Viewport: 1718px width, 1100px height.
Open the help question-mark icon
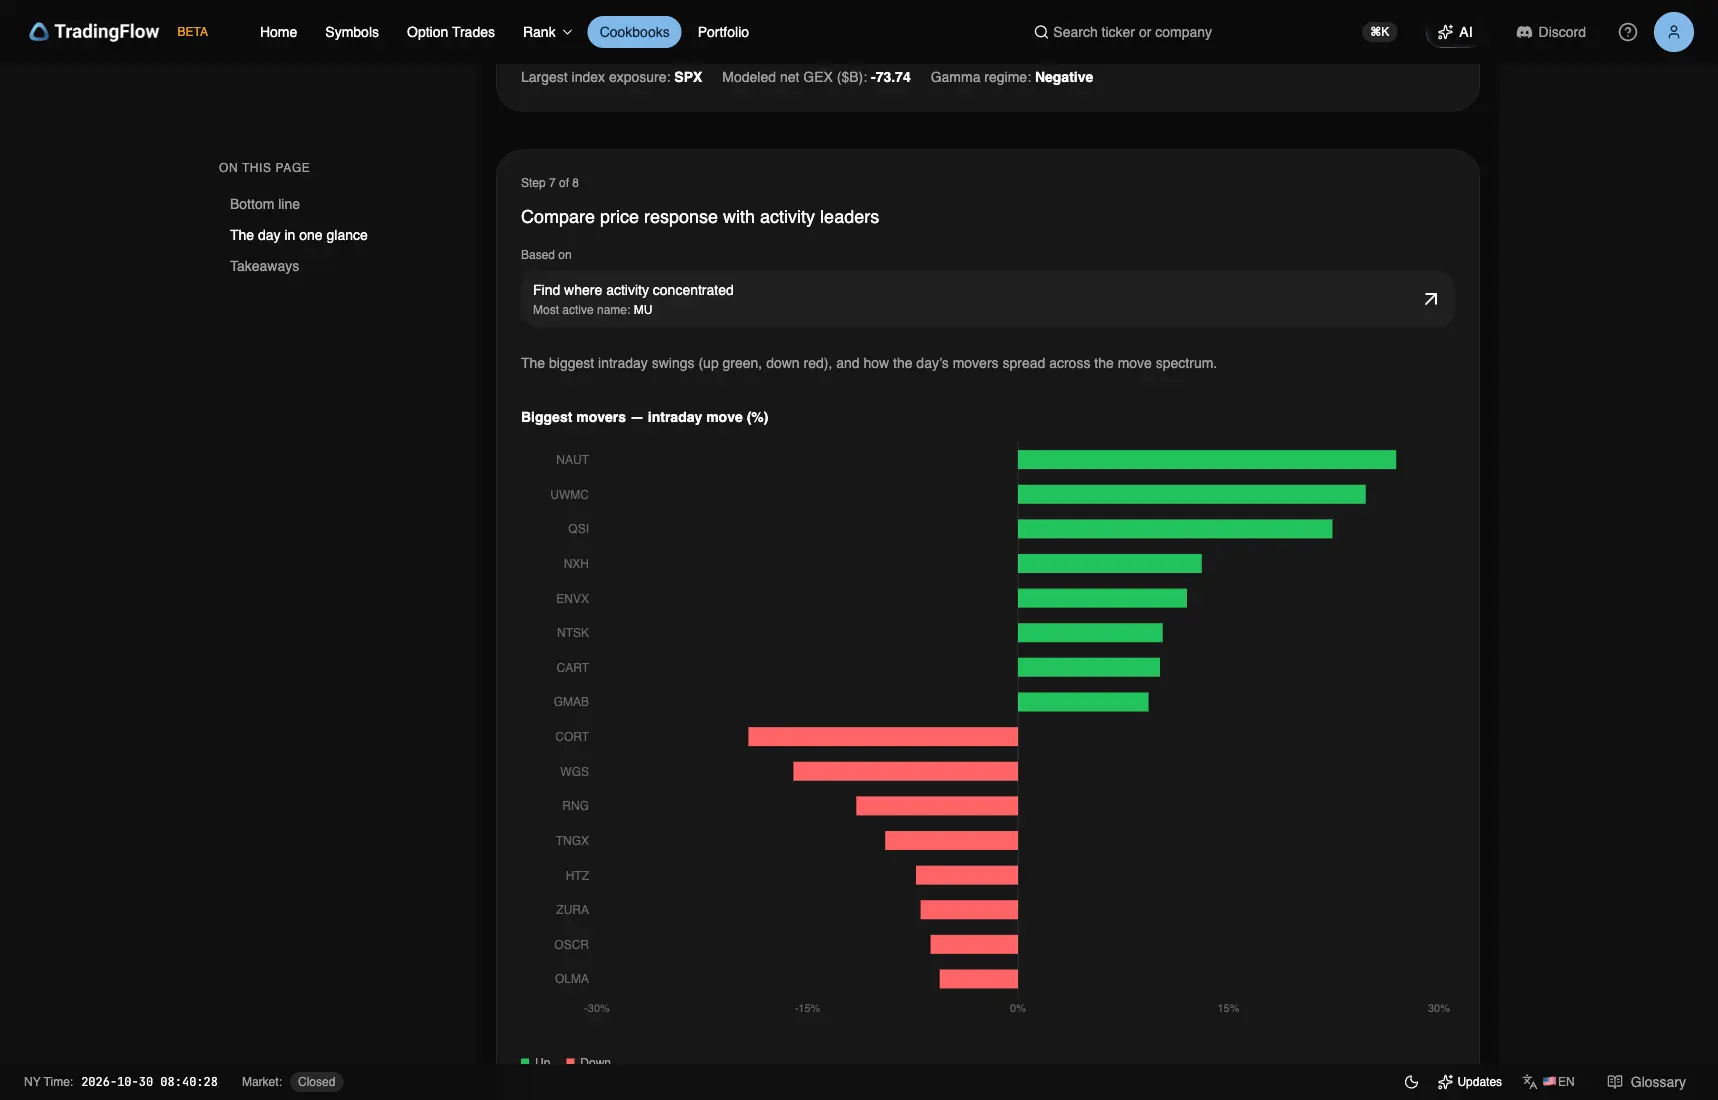coord(1627,32)
